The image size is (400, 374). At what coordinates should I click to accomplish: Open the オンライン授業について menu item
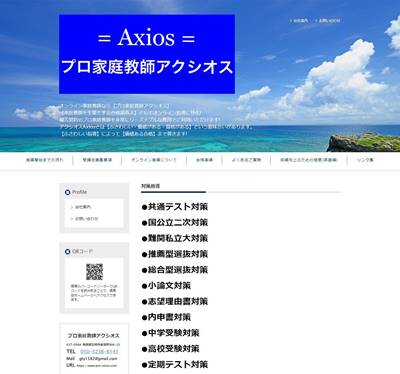click(x=154, y=160)
